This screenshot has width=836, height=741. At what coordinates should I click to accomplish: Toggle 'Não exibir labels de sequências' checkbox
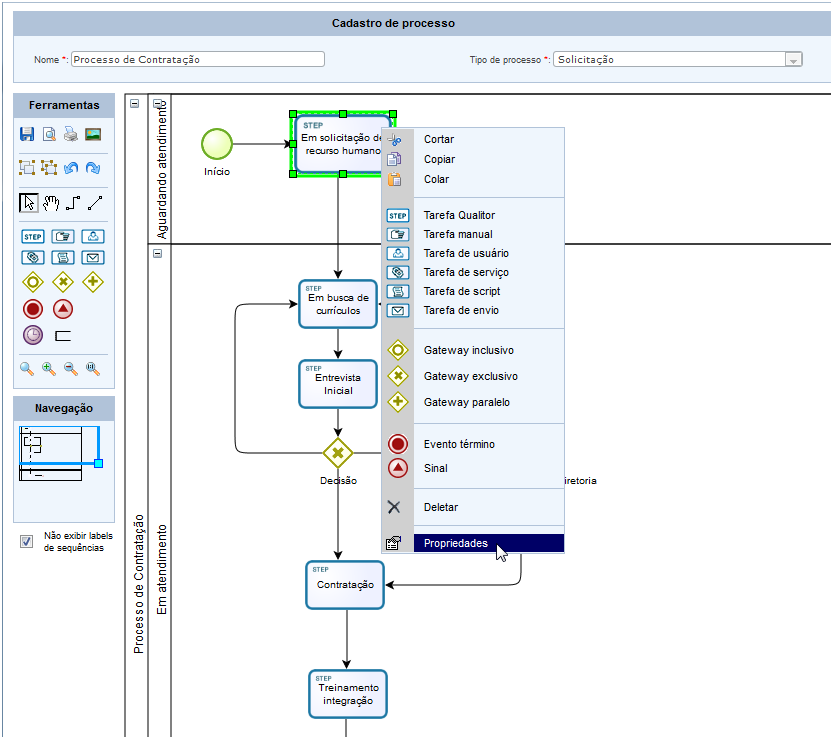tap(27, 541)
